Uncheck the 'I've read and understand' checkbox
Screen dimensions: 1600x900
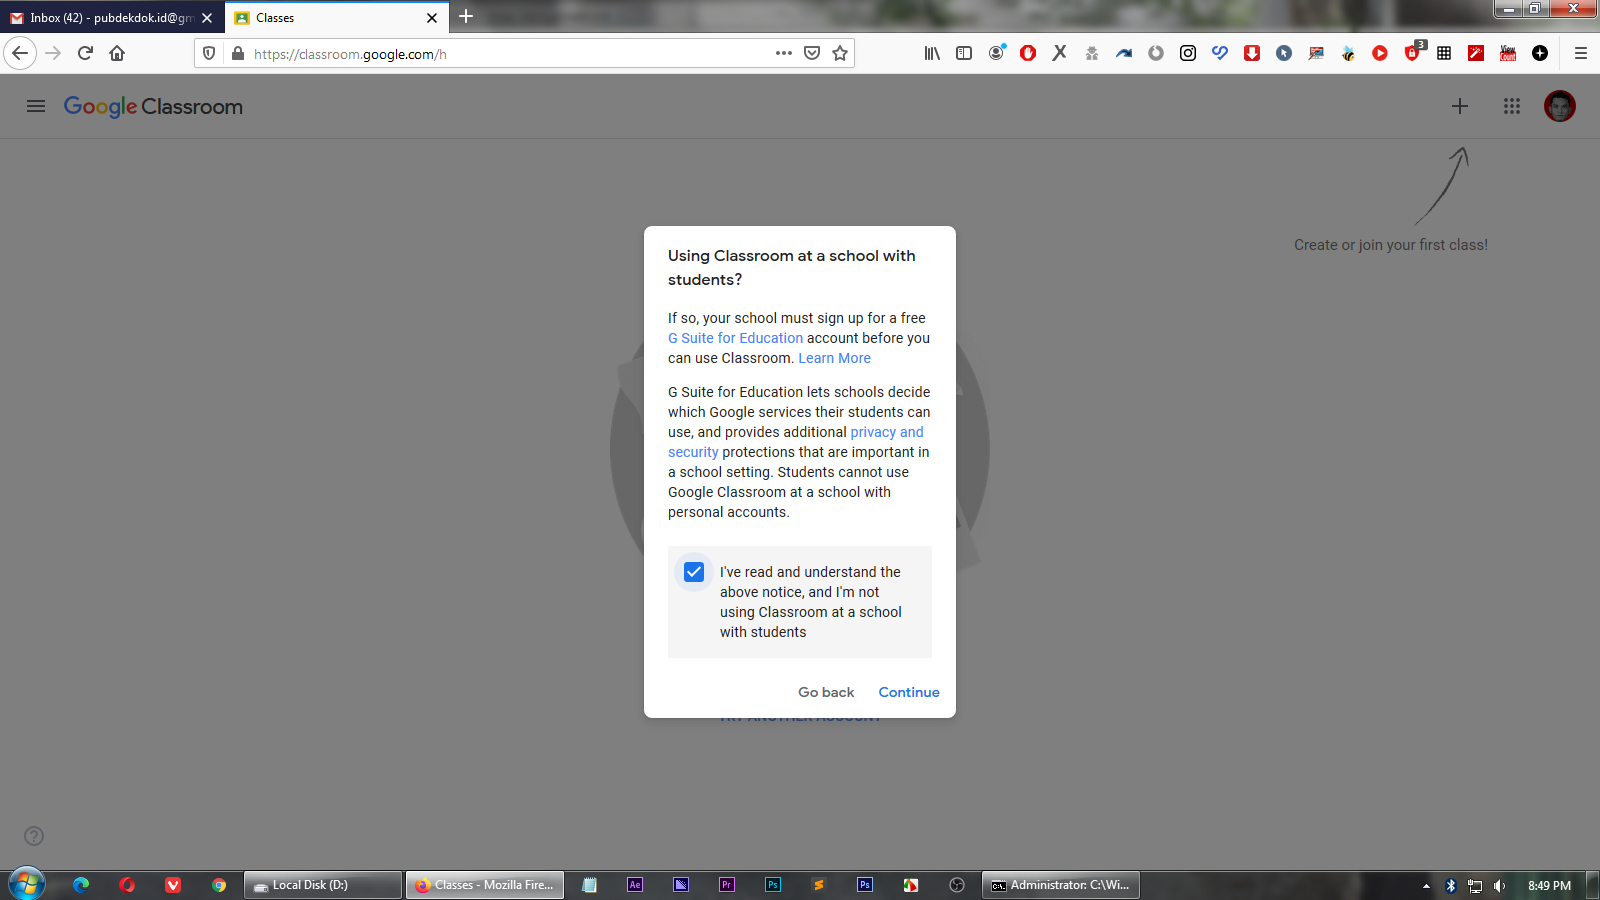pos(694,572)
